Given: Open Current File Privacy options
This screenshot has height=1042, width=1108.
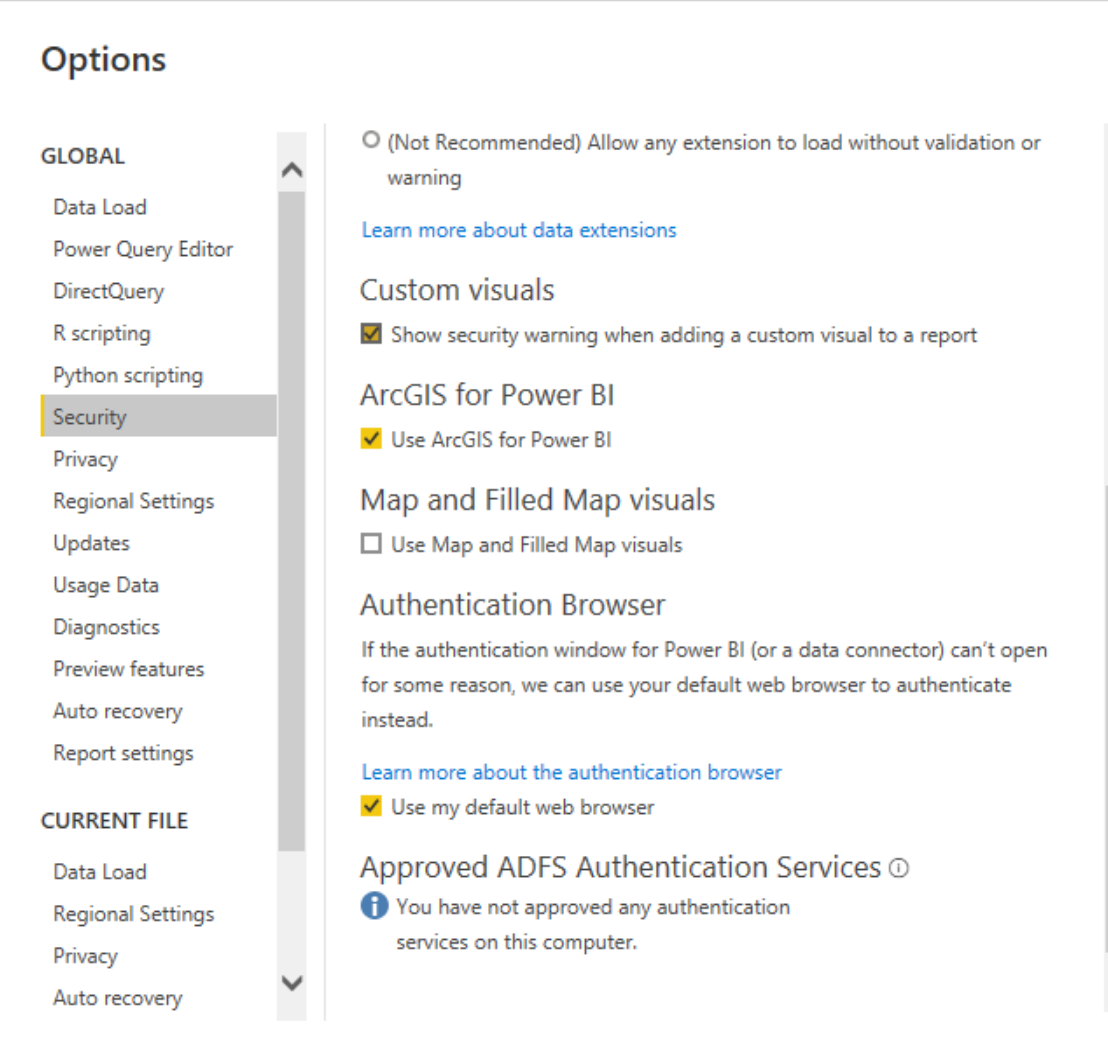Looking at the screenshot, I should [x=86, y=956].
